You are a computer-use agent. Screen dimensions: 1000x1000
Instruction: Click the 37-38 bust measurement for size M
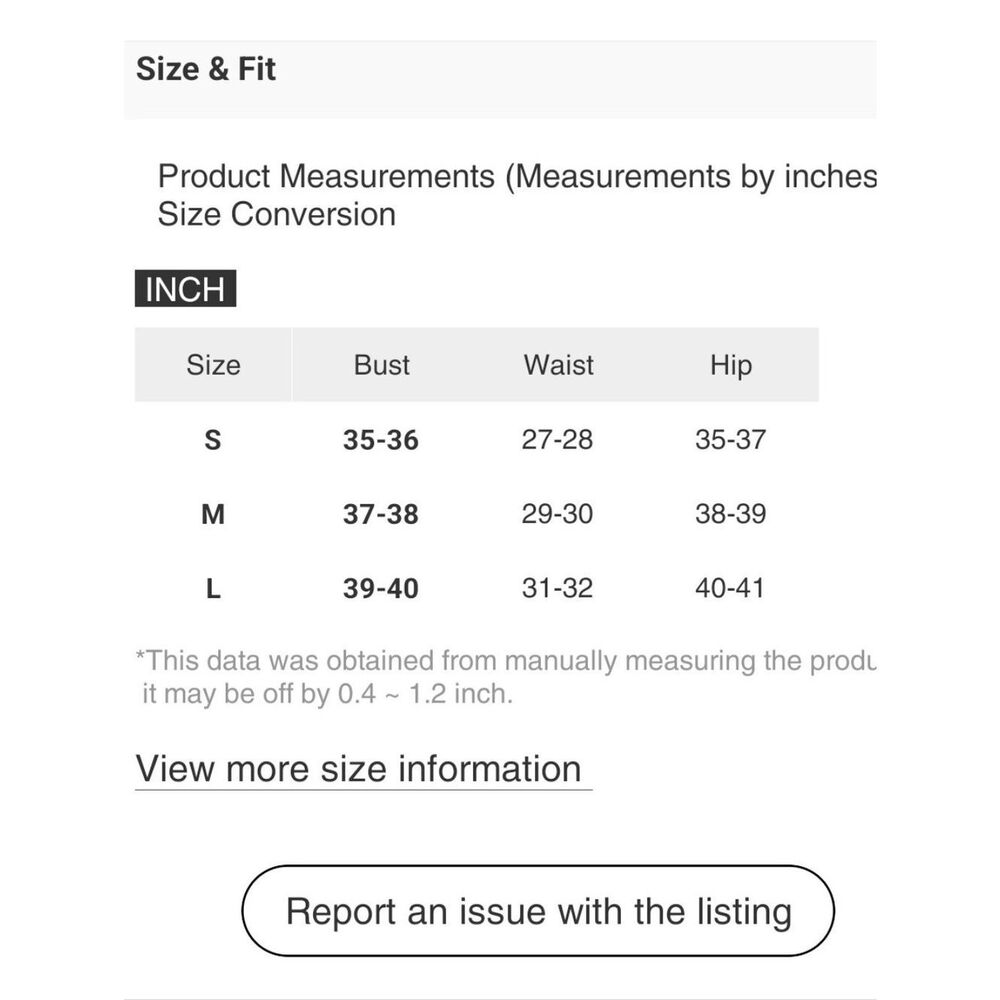381,514
